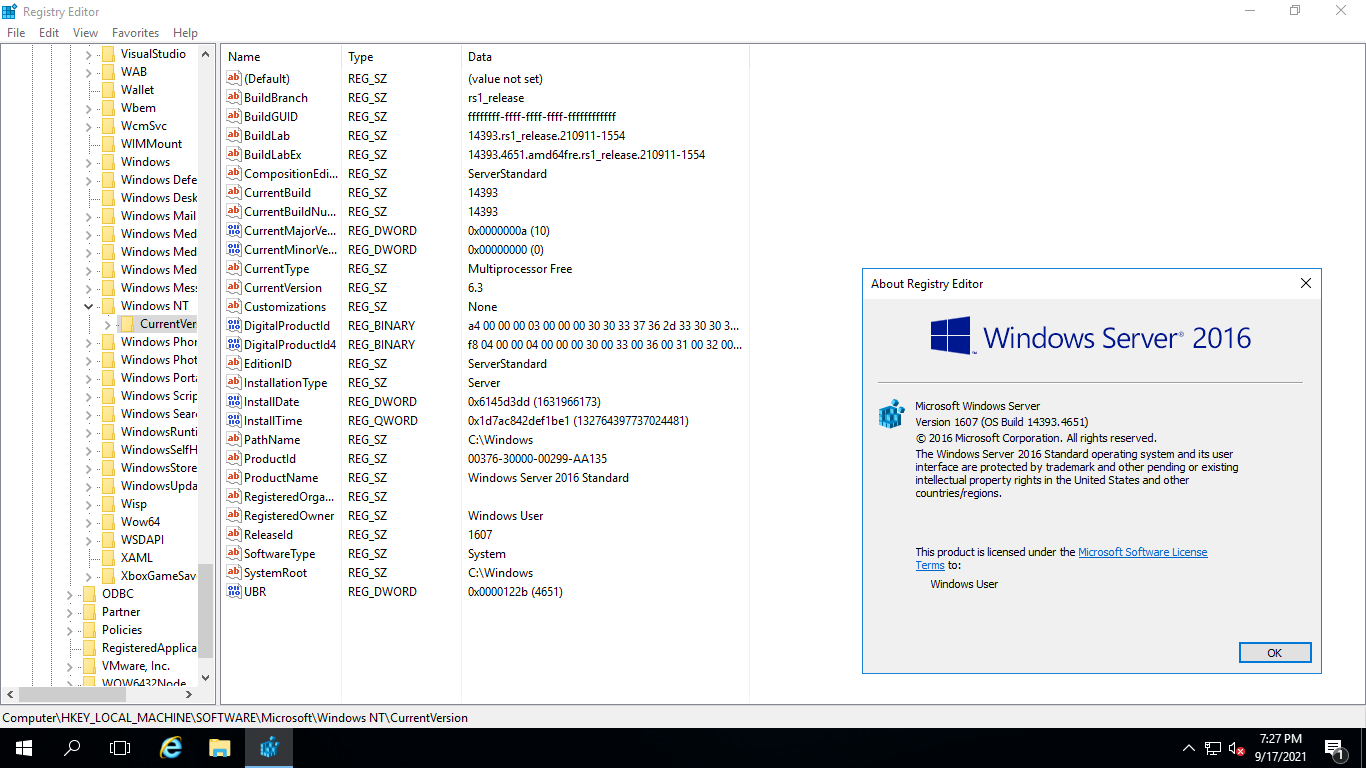
Task: Select the Customizations value name
Action: tap(285, 307)
